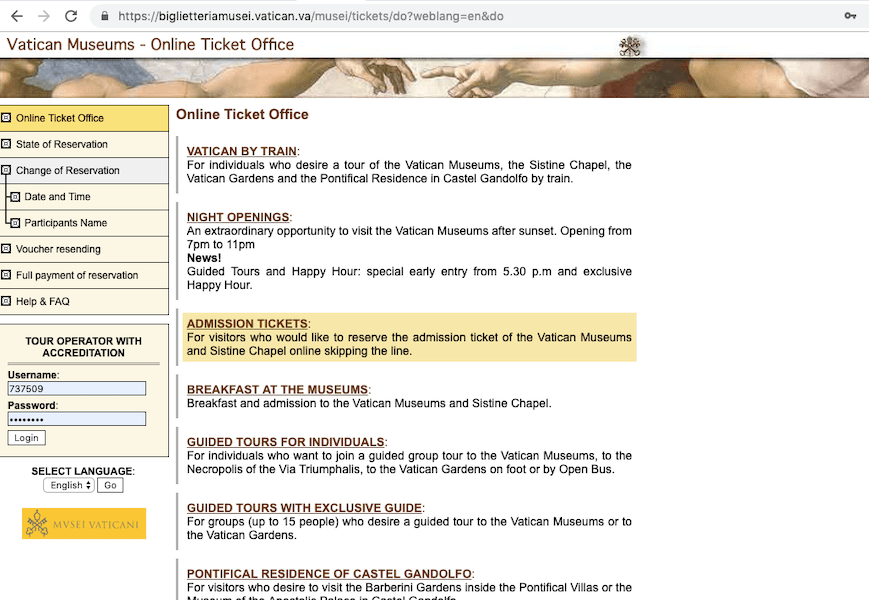This screenshot has height=600, width=869.
Task: Open the NIGHT OPENINGS link
Action: [x=238, y=217]
